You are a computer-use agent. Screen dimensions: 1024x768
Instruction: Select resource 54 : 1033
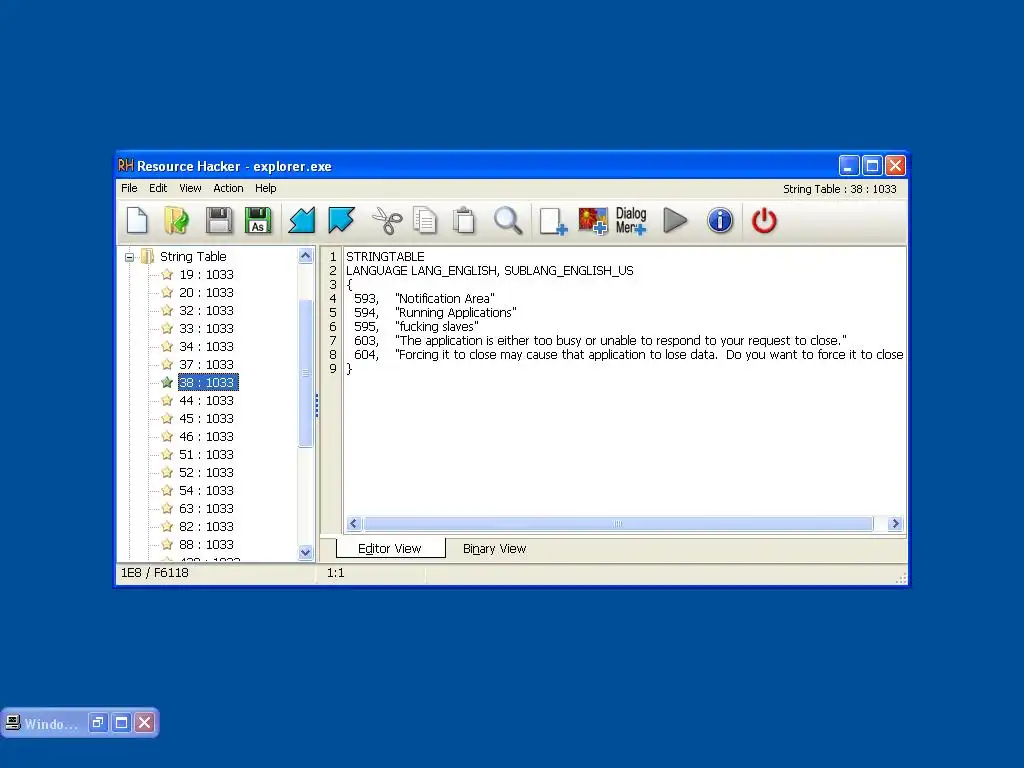coord(206,490)
